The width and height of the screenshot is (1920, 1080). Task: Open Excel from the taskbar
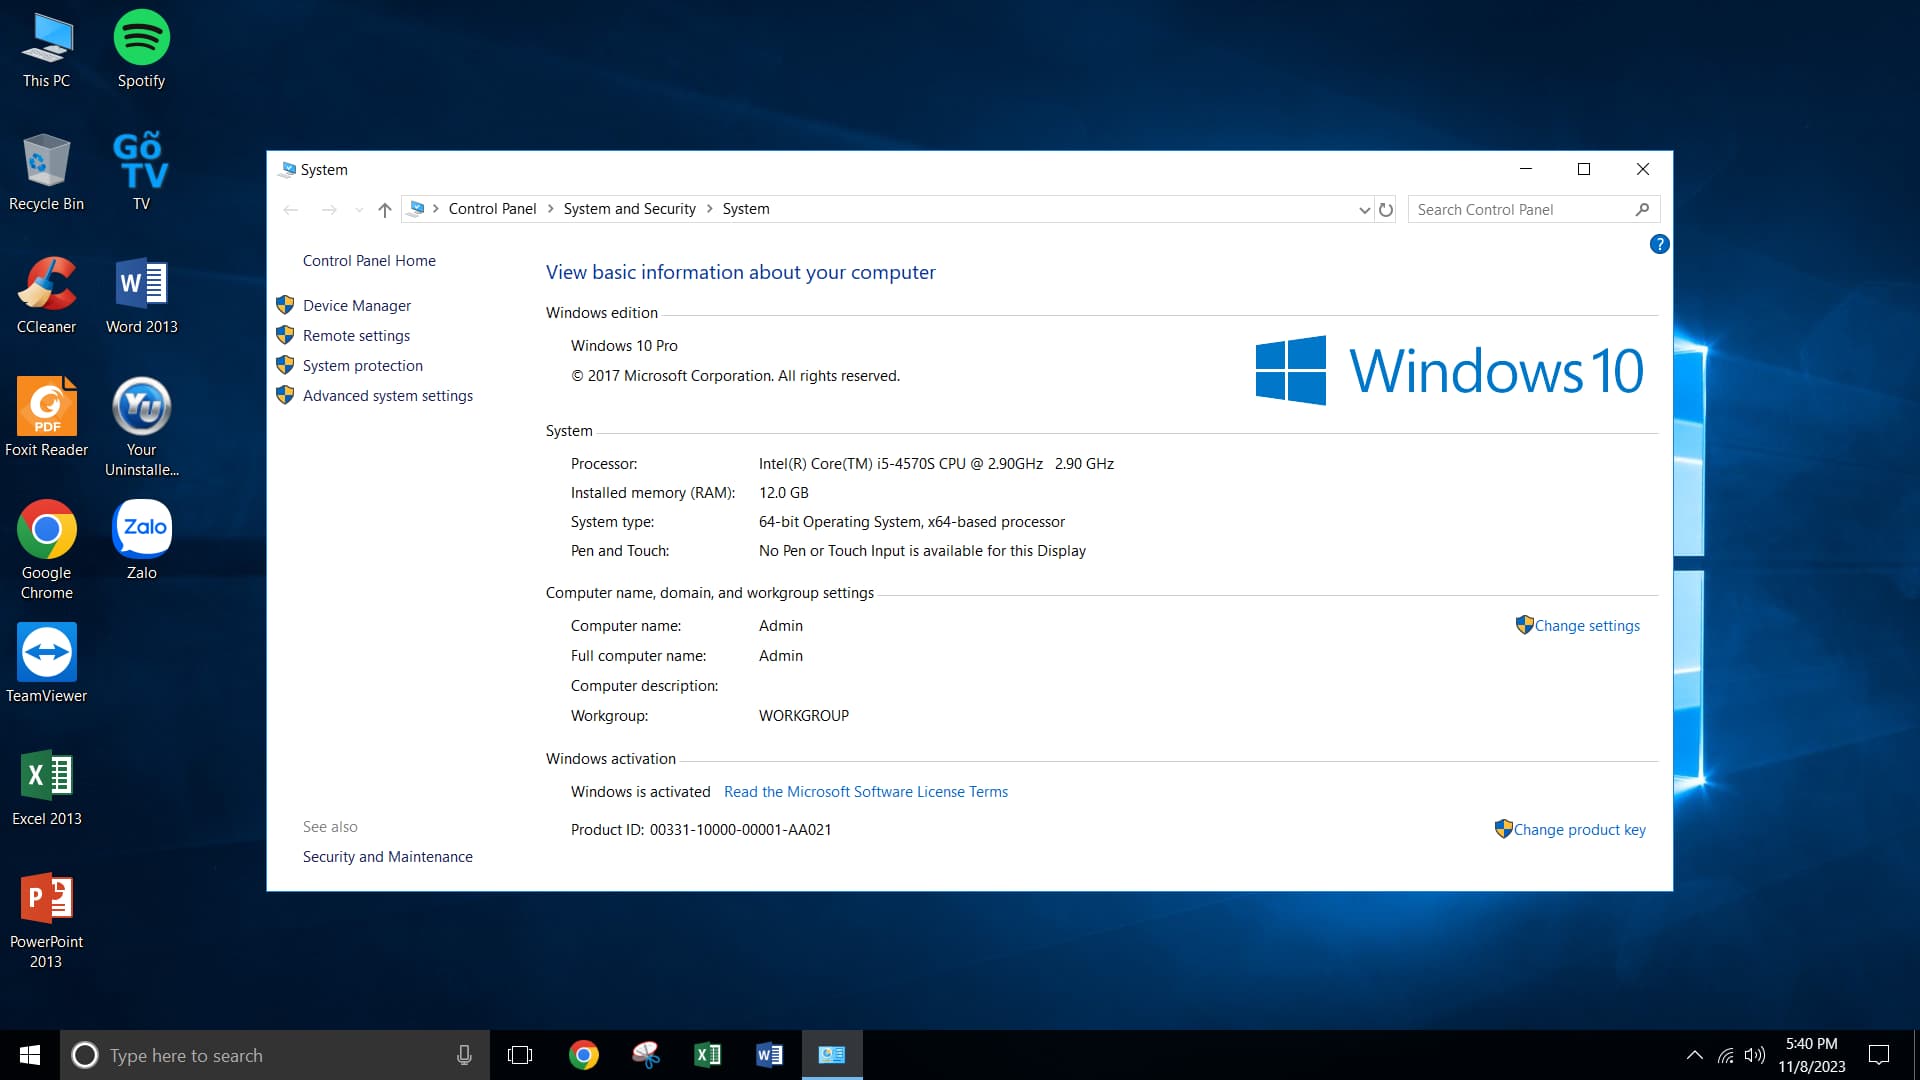pos(708,1055)
